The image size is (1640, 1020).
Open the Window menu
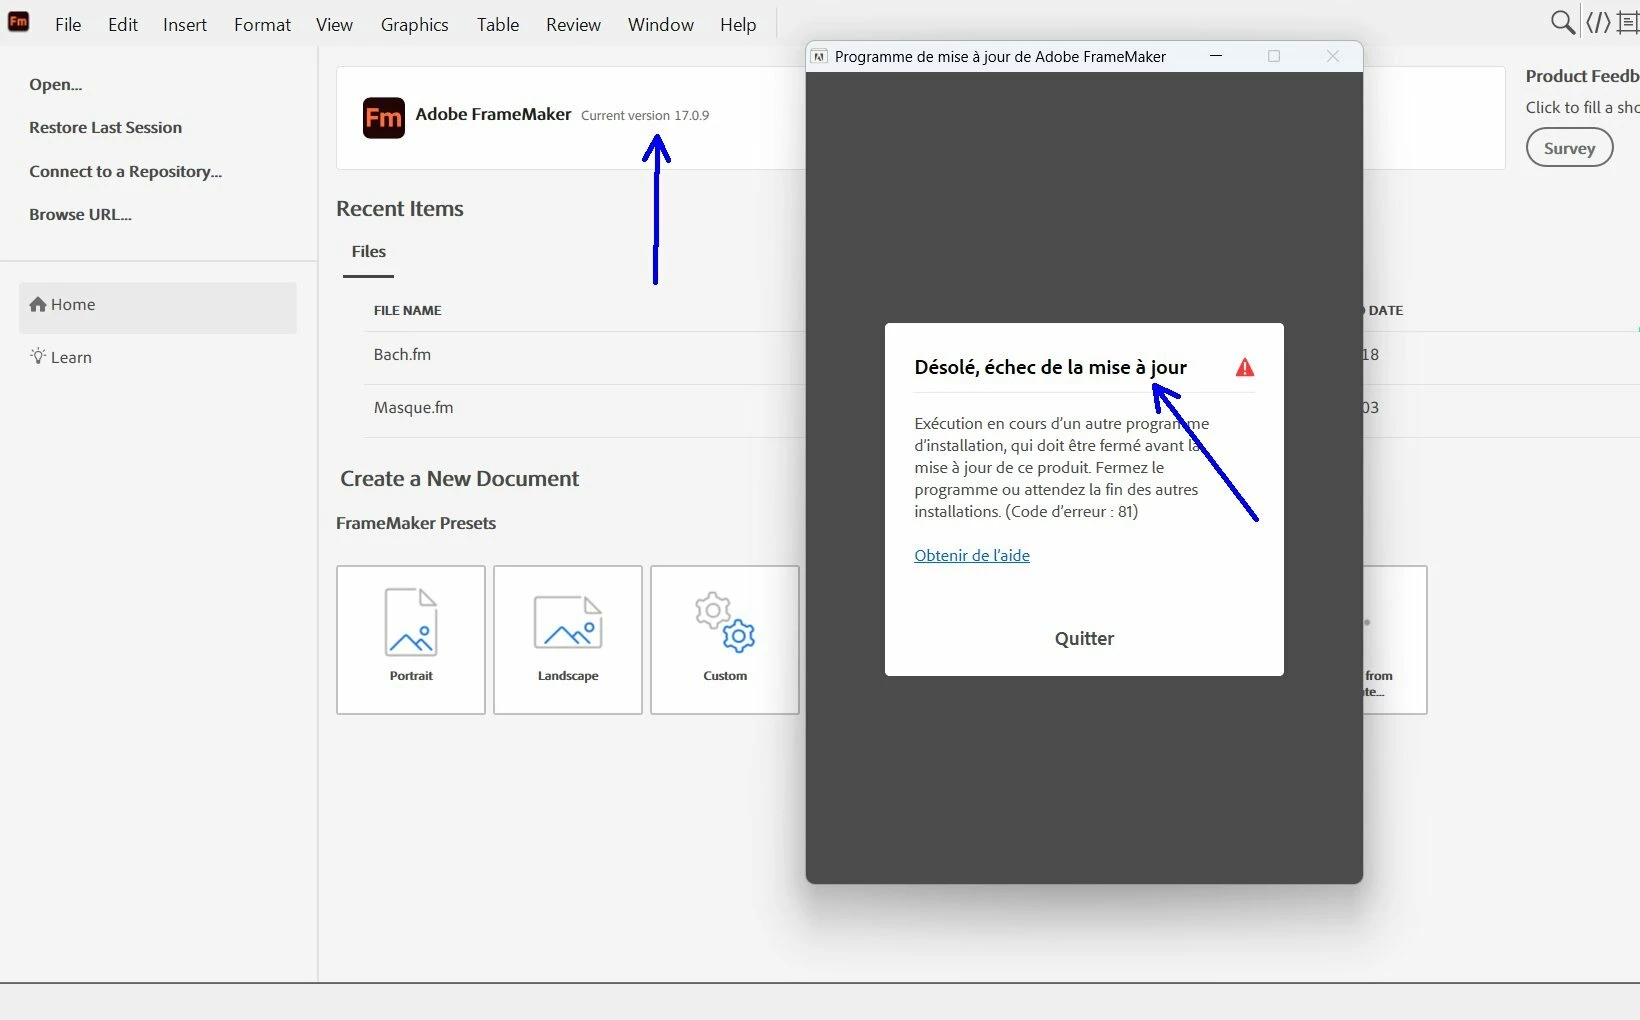pos(661,24)
